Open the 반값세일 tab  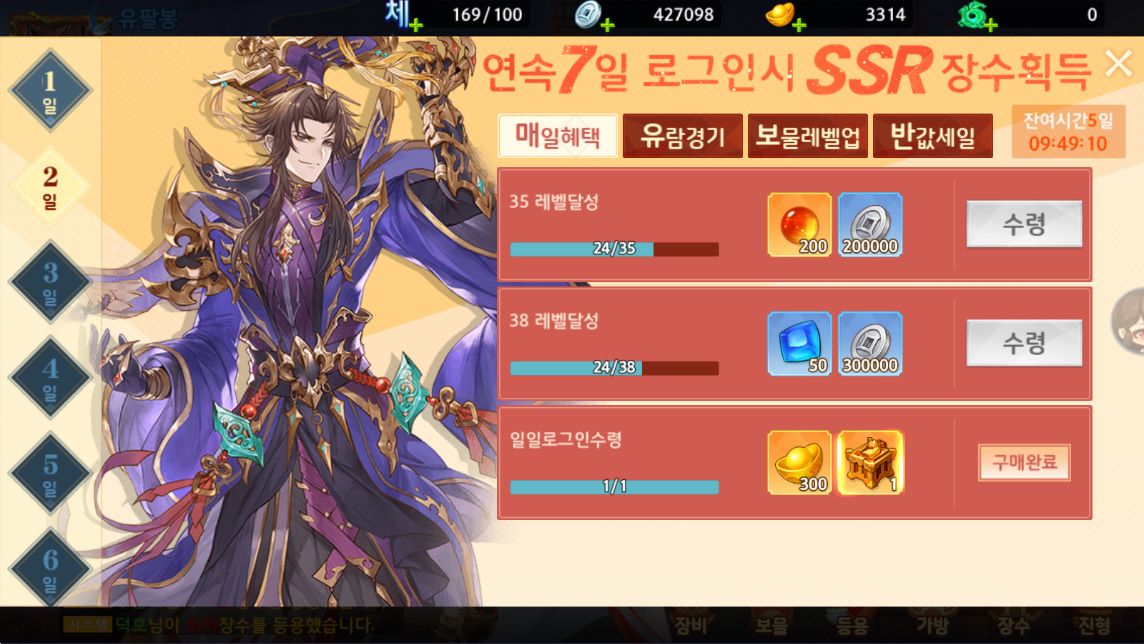[x=932, y=136]
